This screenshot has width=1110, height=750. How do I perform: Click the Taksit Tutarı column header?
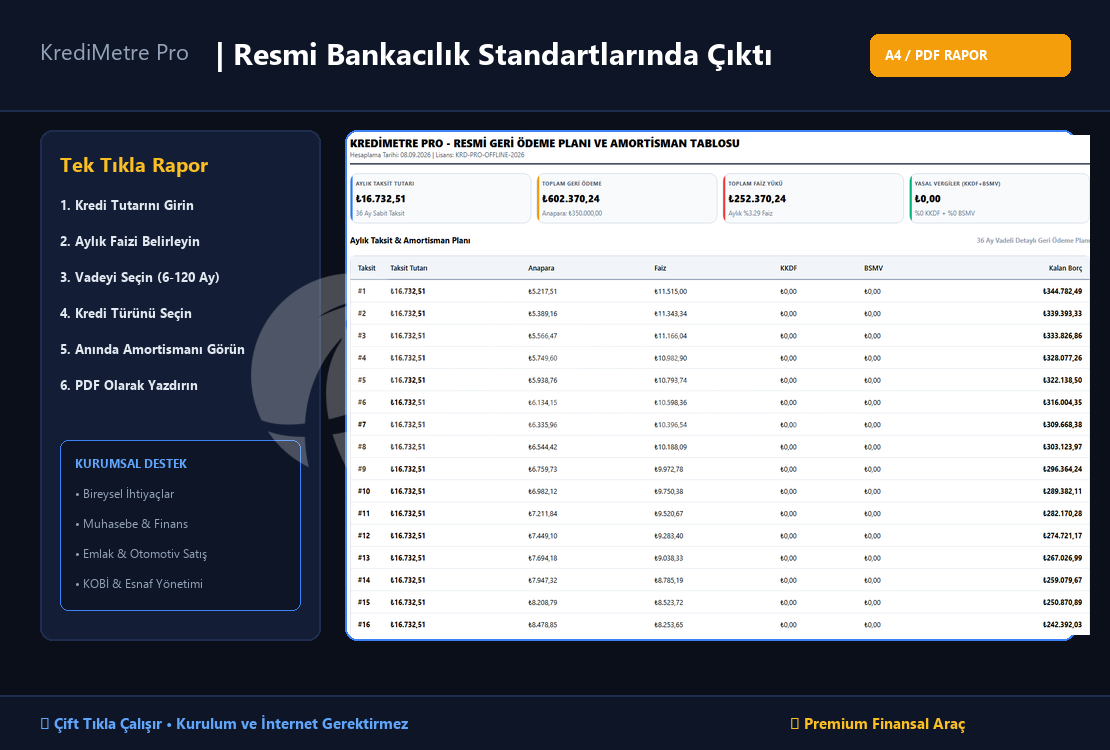coord(408,268)
